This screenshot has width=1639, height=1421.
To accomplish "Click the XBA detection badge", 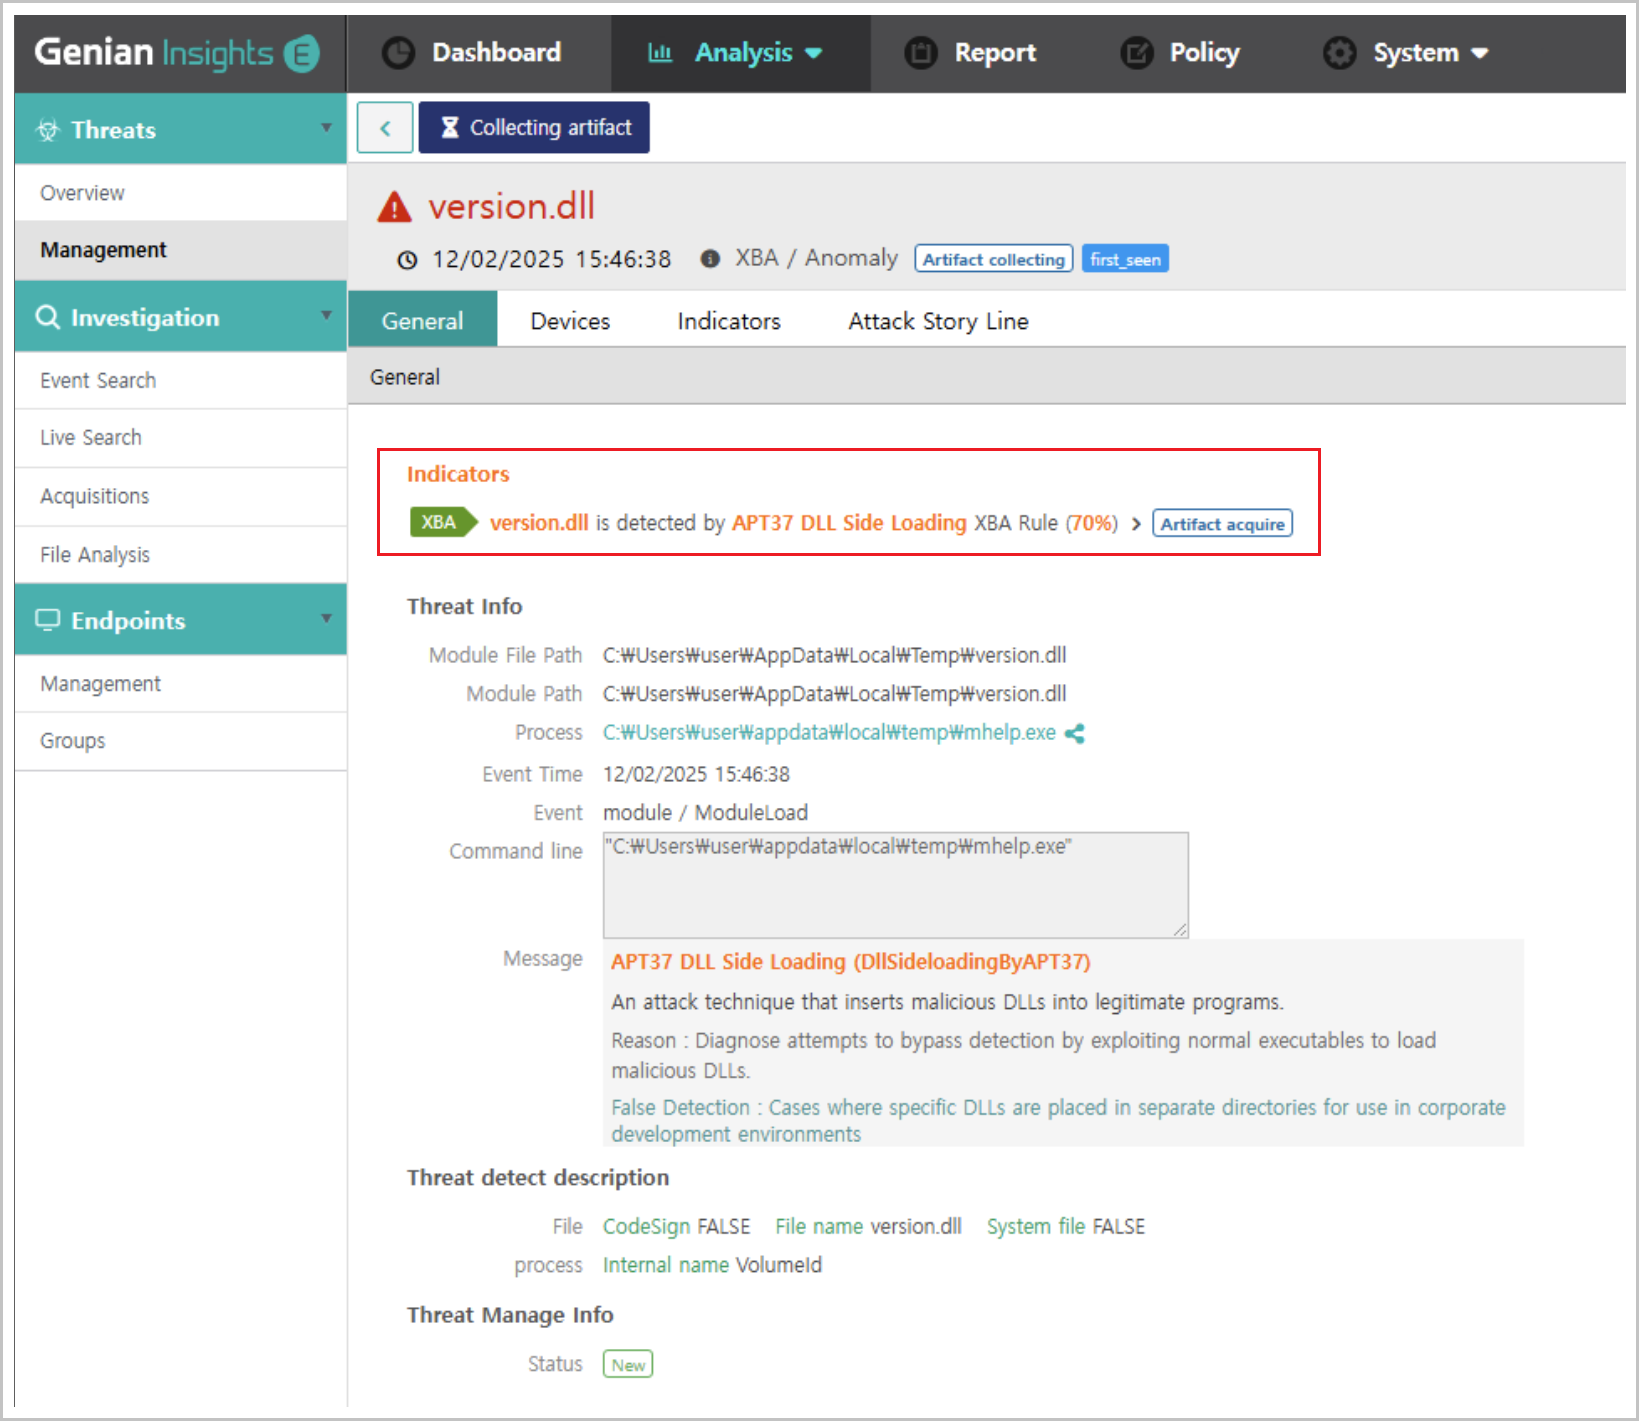I will 440,522.
